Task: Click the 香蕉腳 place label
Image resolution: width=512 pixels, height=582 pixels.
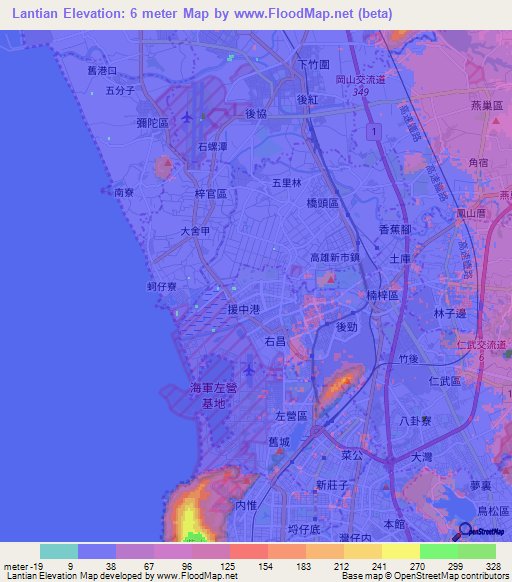Action: (x=395, y=229)
